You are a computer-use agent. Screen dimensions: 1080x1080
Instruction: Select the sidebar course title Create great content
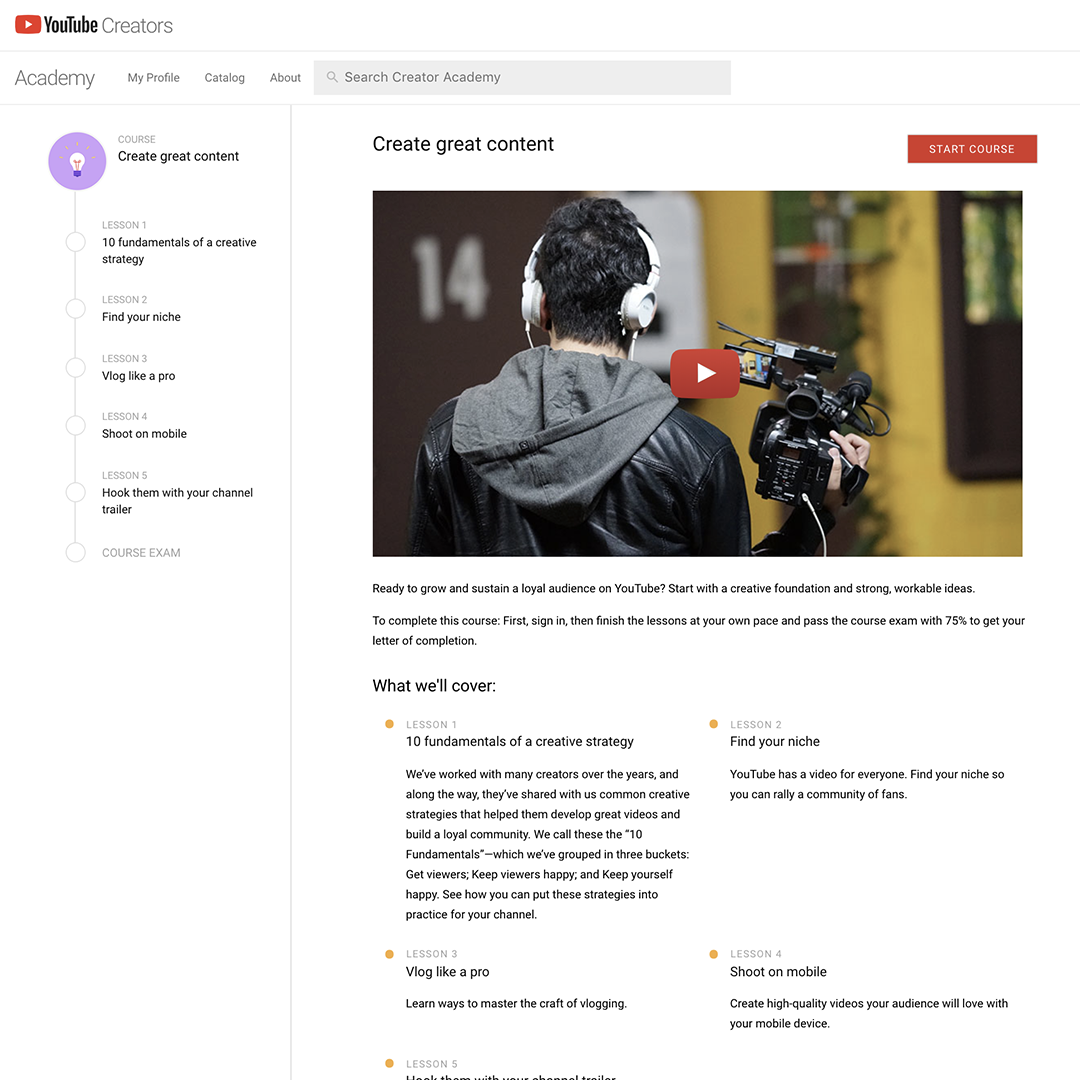pyautogui.click(x=178, y=156)
